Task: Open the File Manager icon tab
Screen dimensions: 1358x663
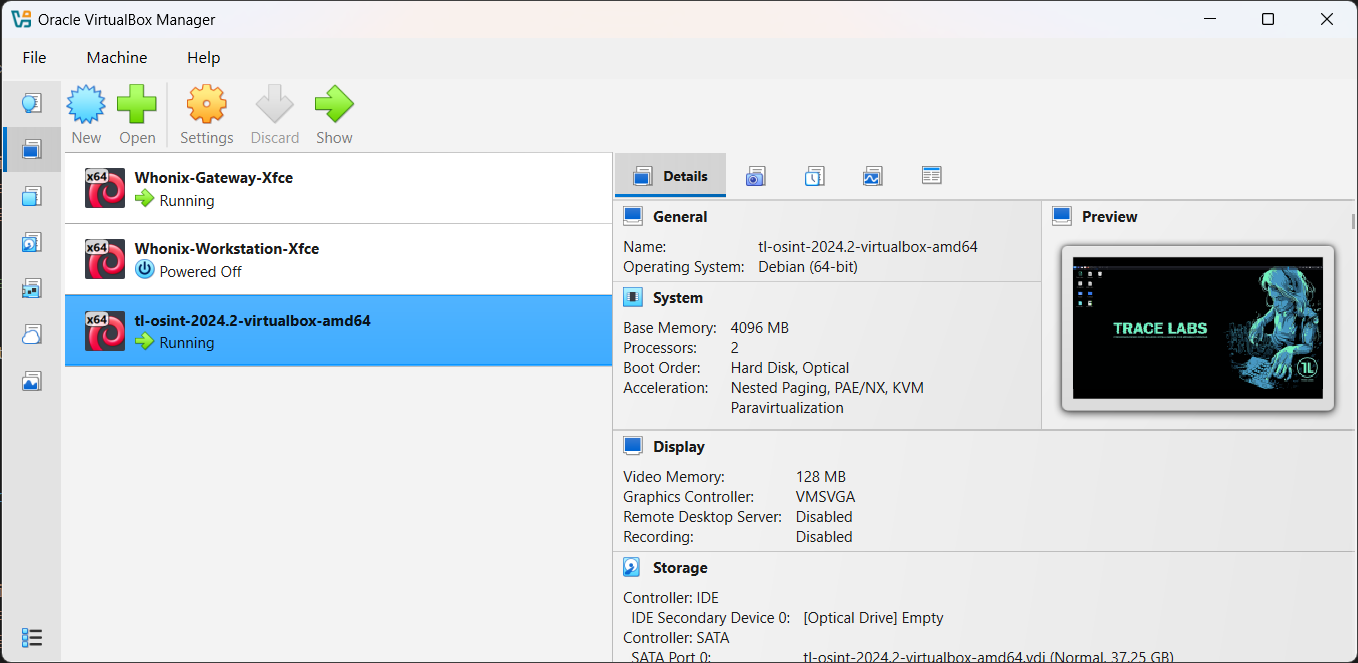Action: click(x=931, y=175)
